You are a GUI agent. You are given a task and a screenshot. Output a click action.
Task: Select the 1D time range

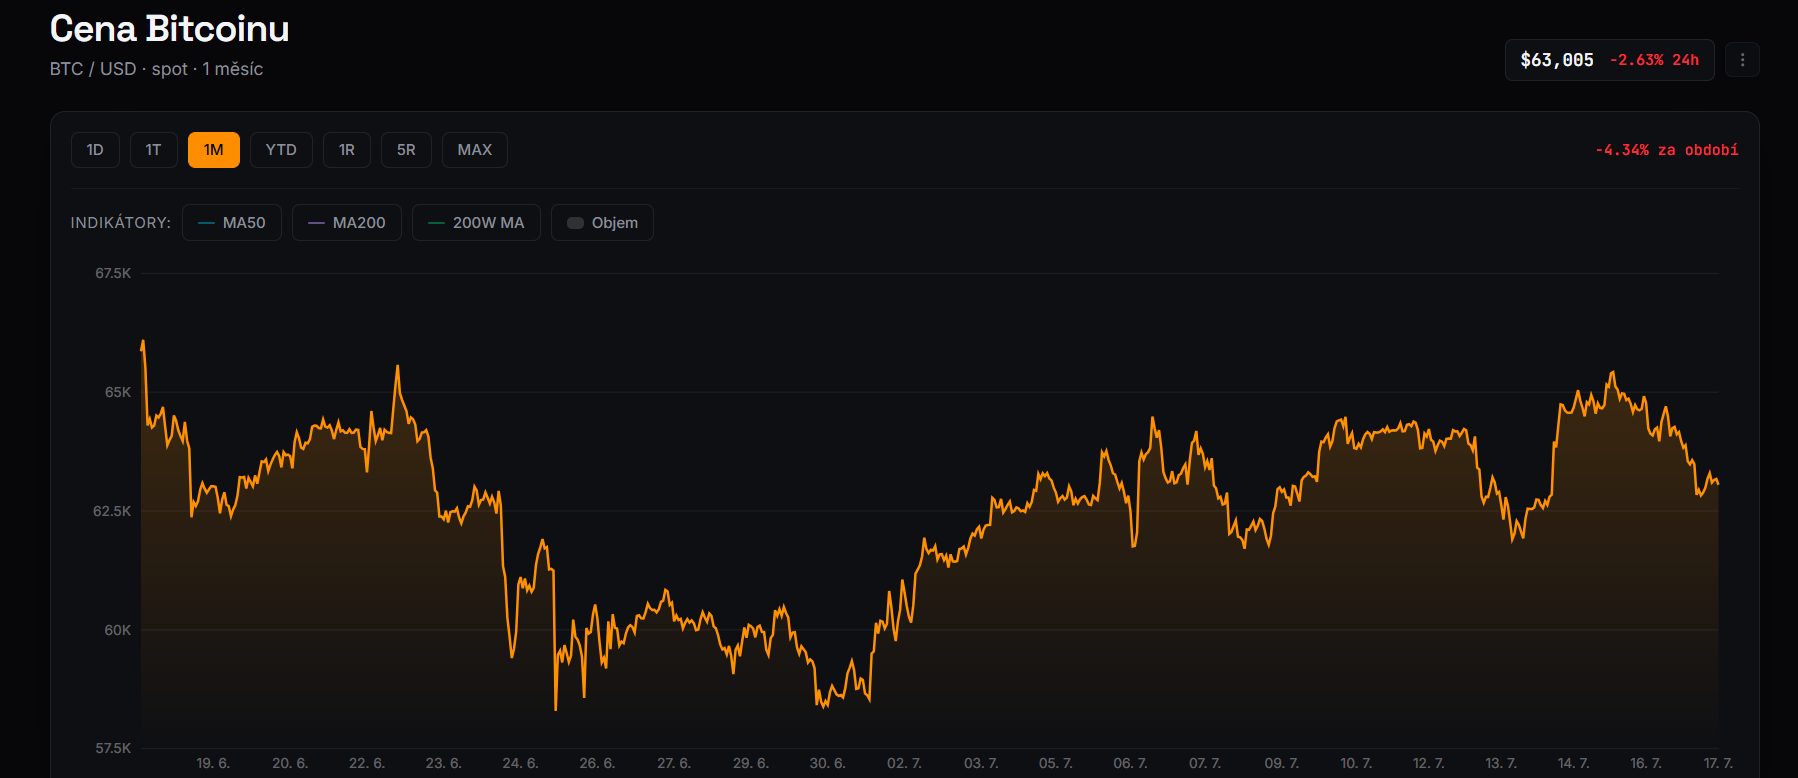[95, 150]
